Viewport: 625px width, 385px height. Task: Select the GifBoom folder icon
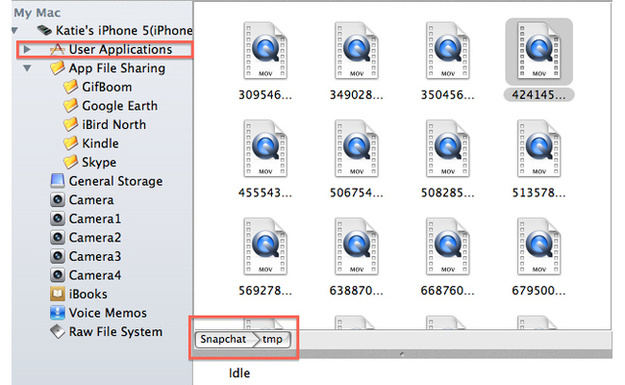71,86
